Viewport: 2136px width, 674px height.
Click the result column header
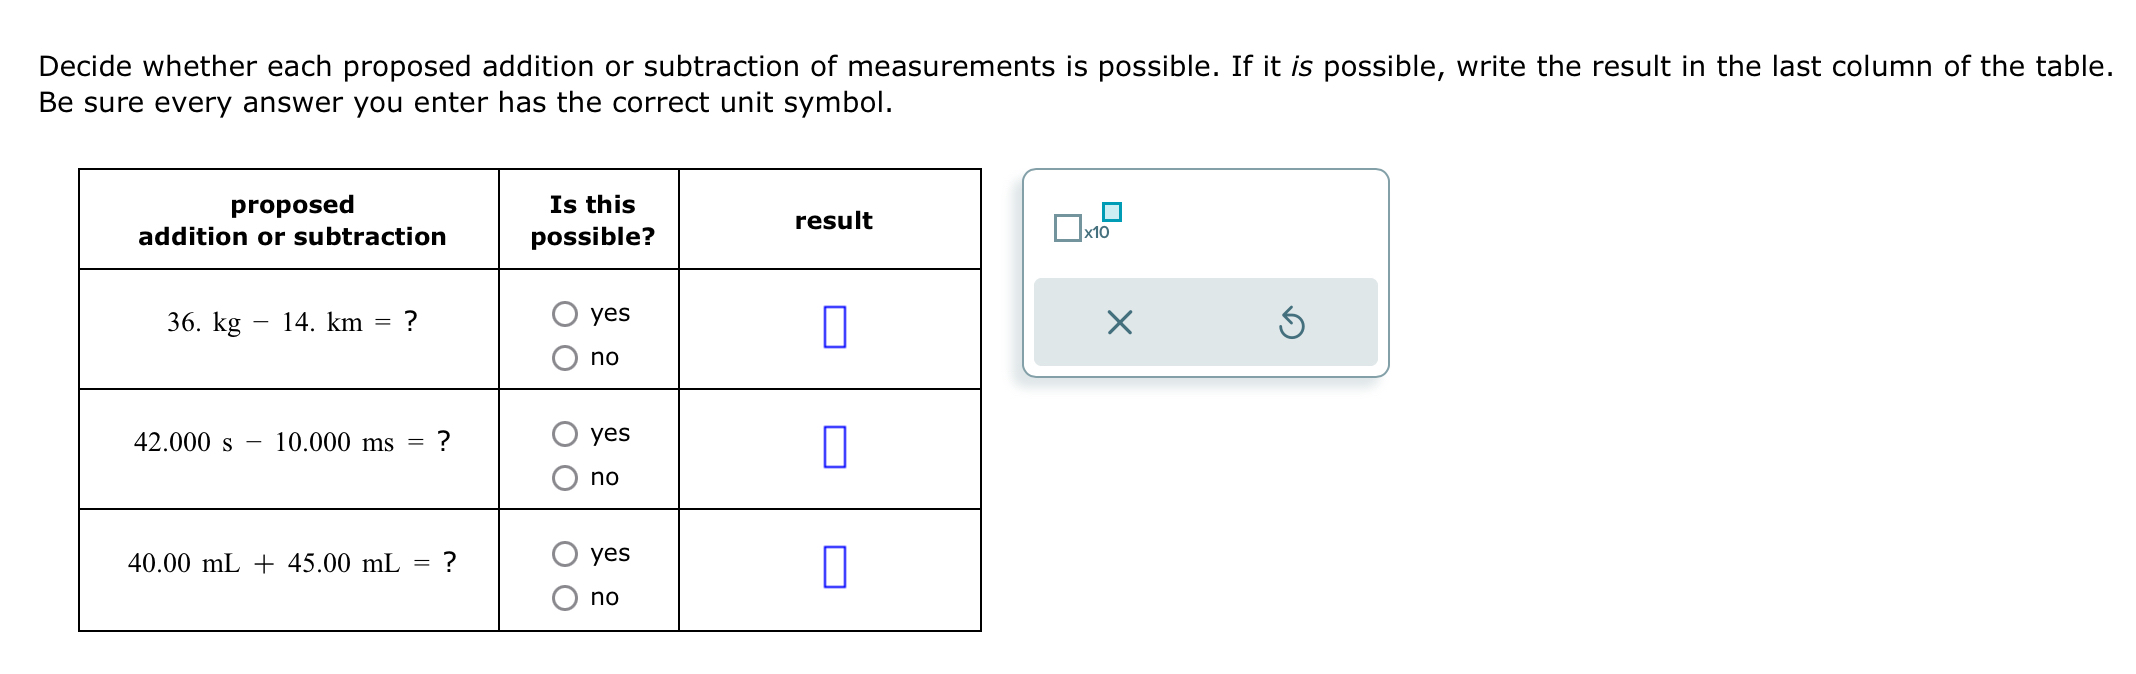click(x=834, y=220)
